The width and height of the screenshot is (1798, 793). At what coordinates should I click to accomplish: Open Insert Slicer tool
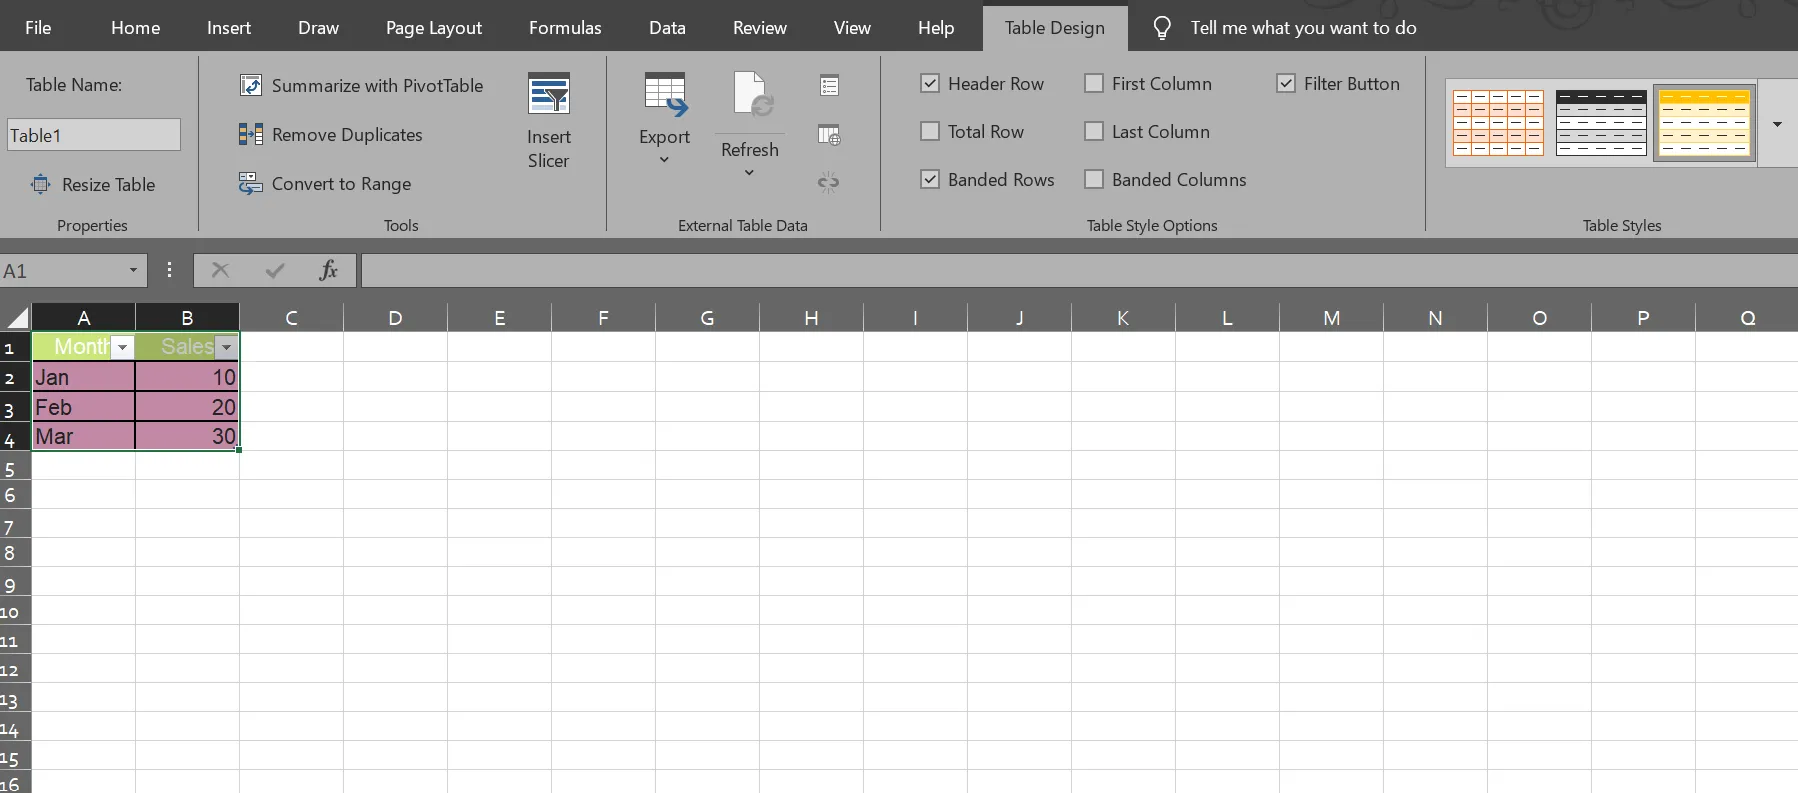click(549, 120)
